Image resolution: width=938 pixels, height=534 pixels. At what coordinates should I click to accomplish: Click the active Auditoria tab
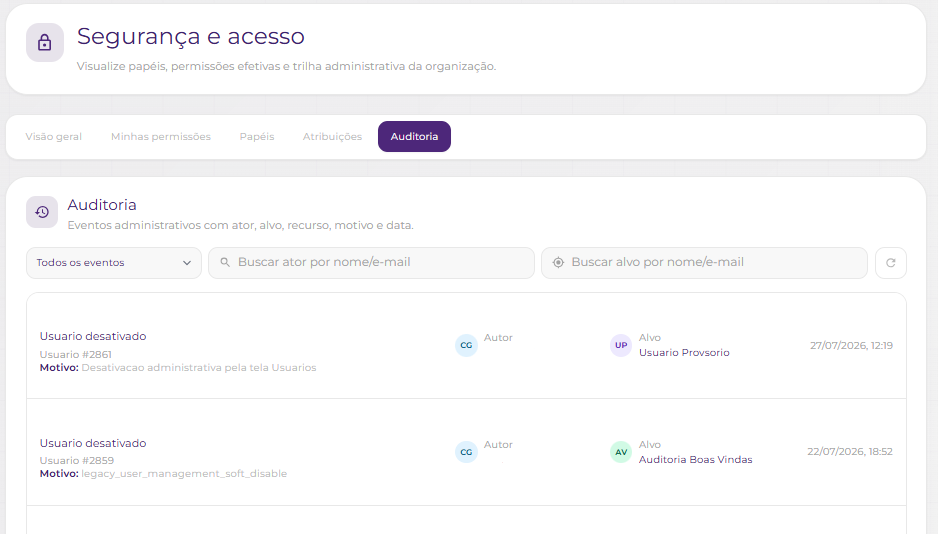[415, 136]
